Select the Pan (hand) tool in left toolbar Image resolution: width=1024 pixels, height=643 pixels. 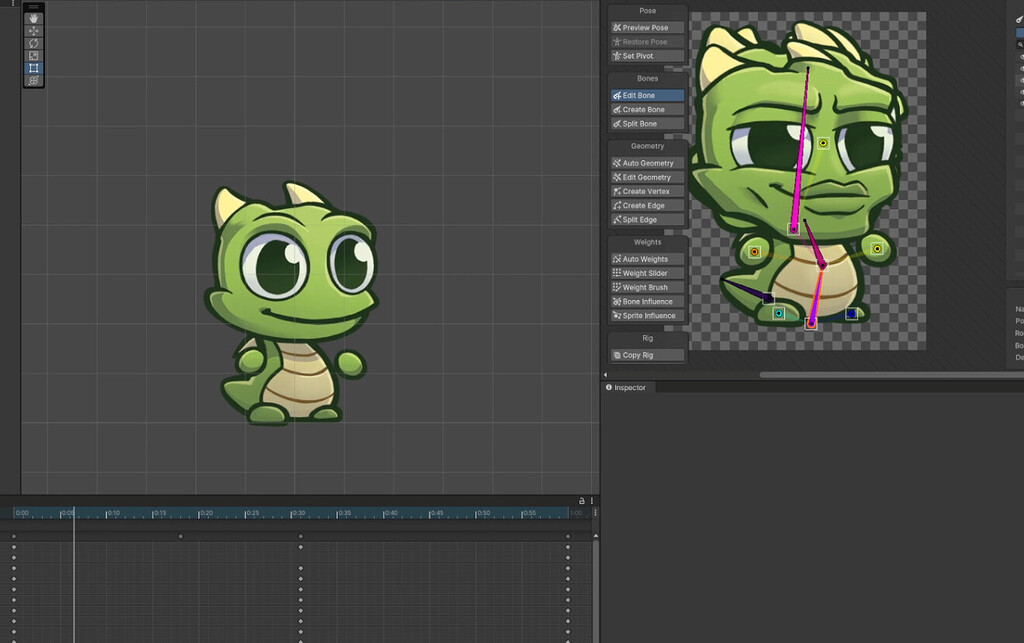coord(33,18)
